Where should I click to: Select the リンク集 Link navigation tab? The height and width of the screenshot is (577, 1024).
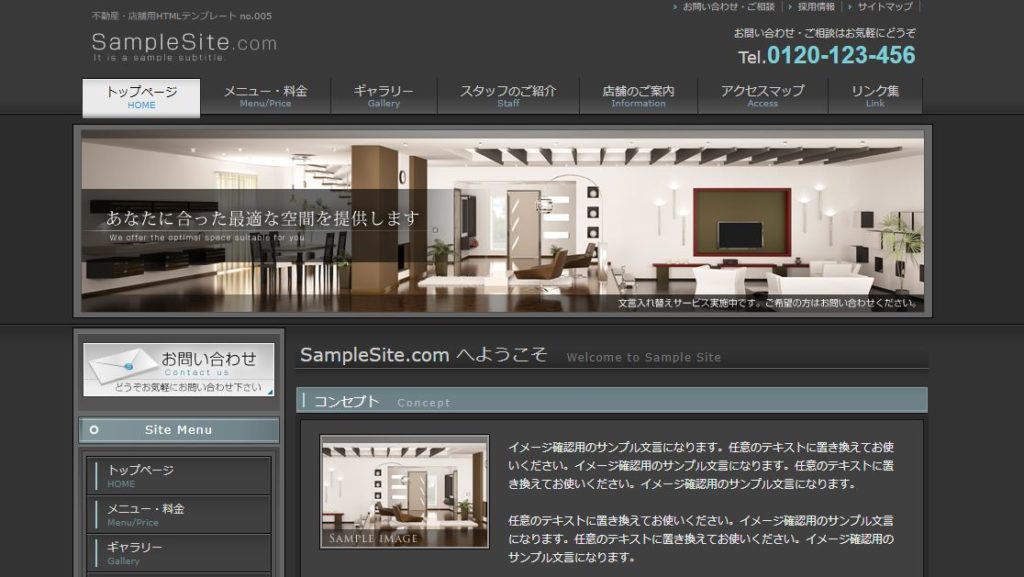(x=875, y=97)
